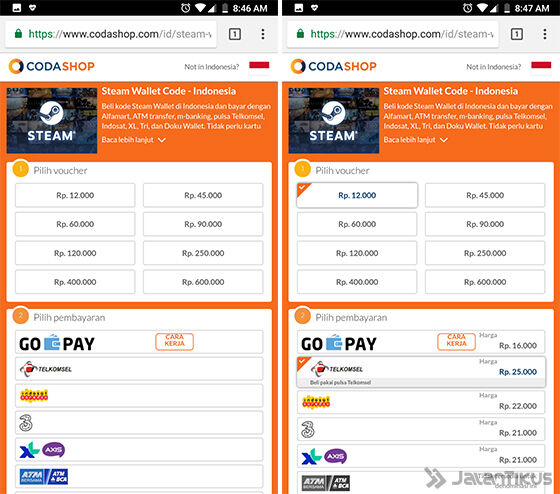
Task: Pick XL Axis Rp. 21.000 payment on right screen
Action: pyautogui.click(x=421, y=456)
